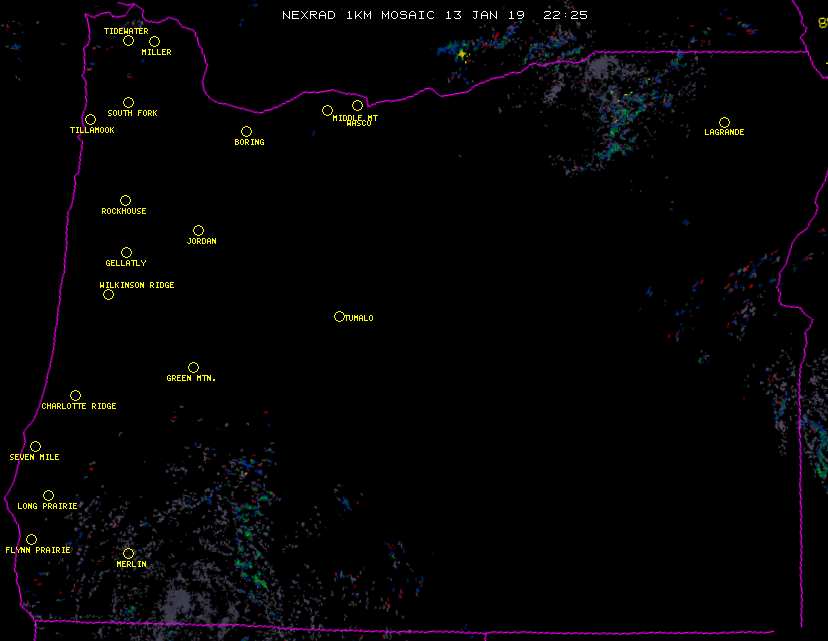Viewport: 828px width, 641px height.
Task: Click the Tumalo station circle marker
Action: [339, 316]
